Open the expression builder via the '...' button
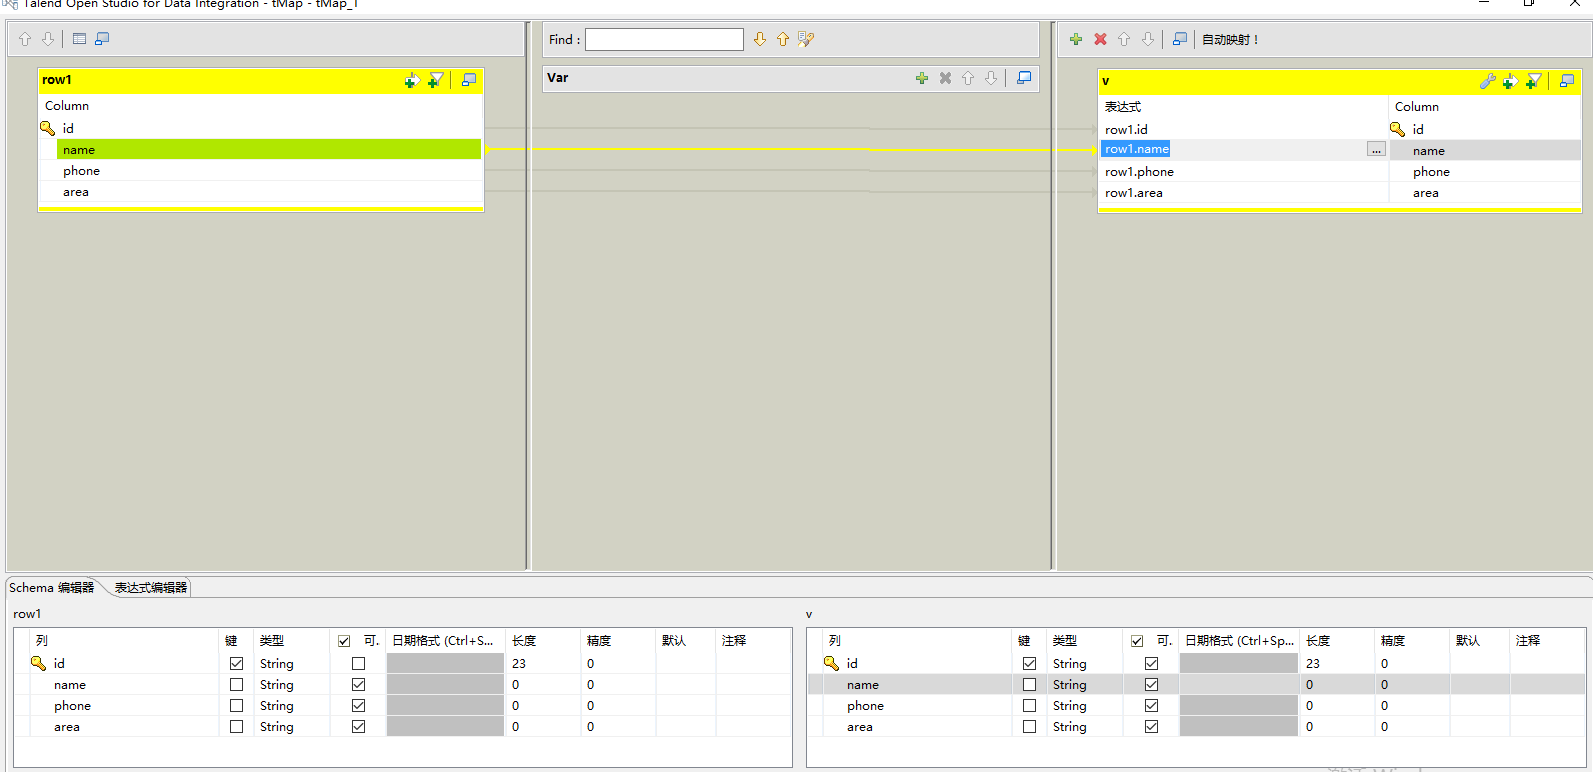This screenshot has height=772, width=1593. pos(1377,150)
